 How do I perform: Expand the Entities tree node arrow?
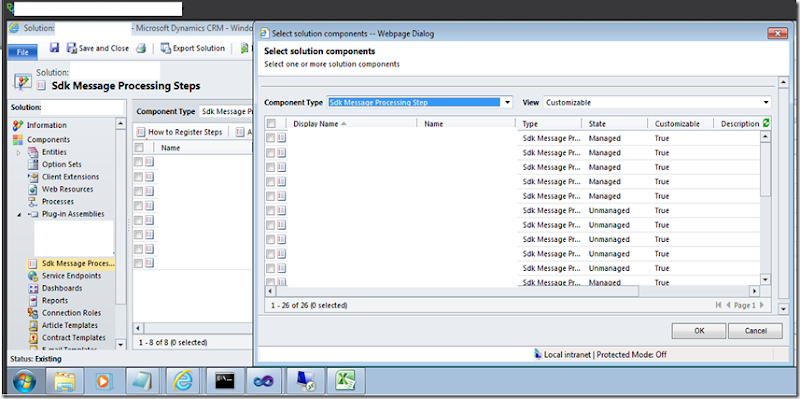pos(19,152)
